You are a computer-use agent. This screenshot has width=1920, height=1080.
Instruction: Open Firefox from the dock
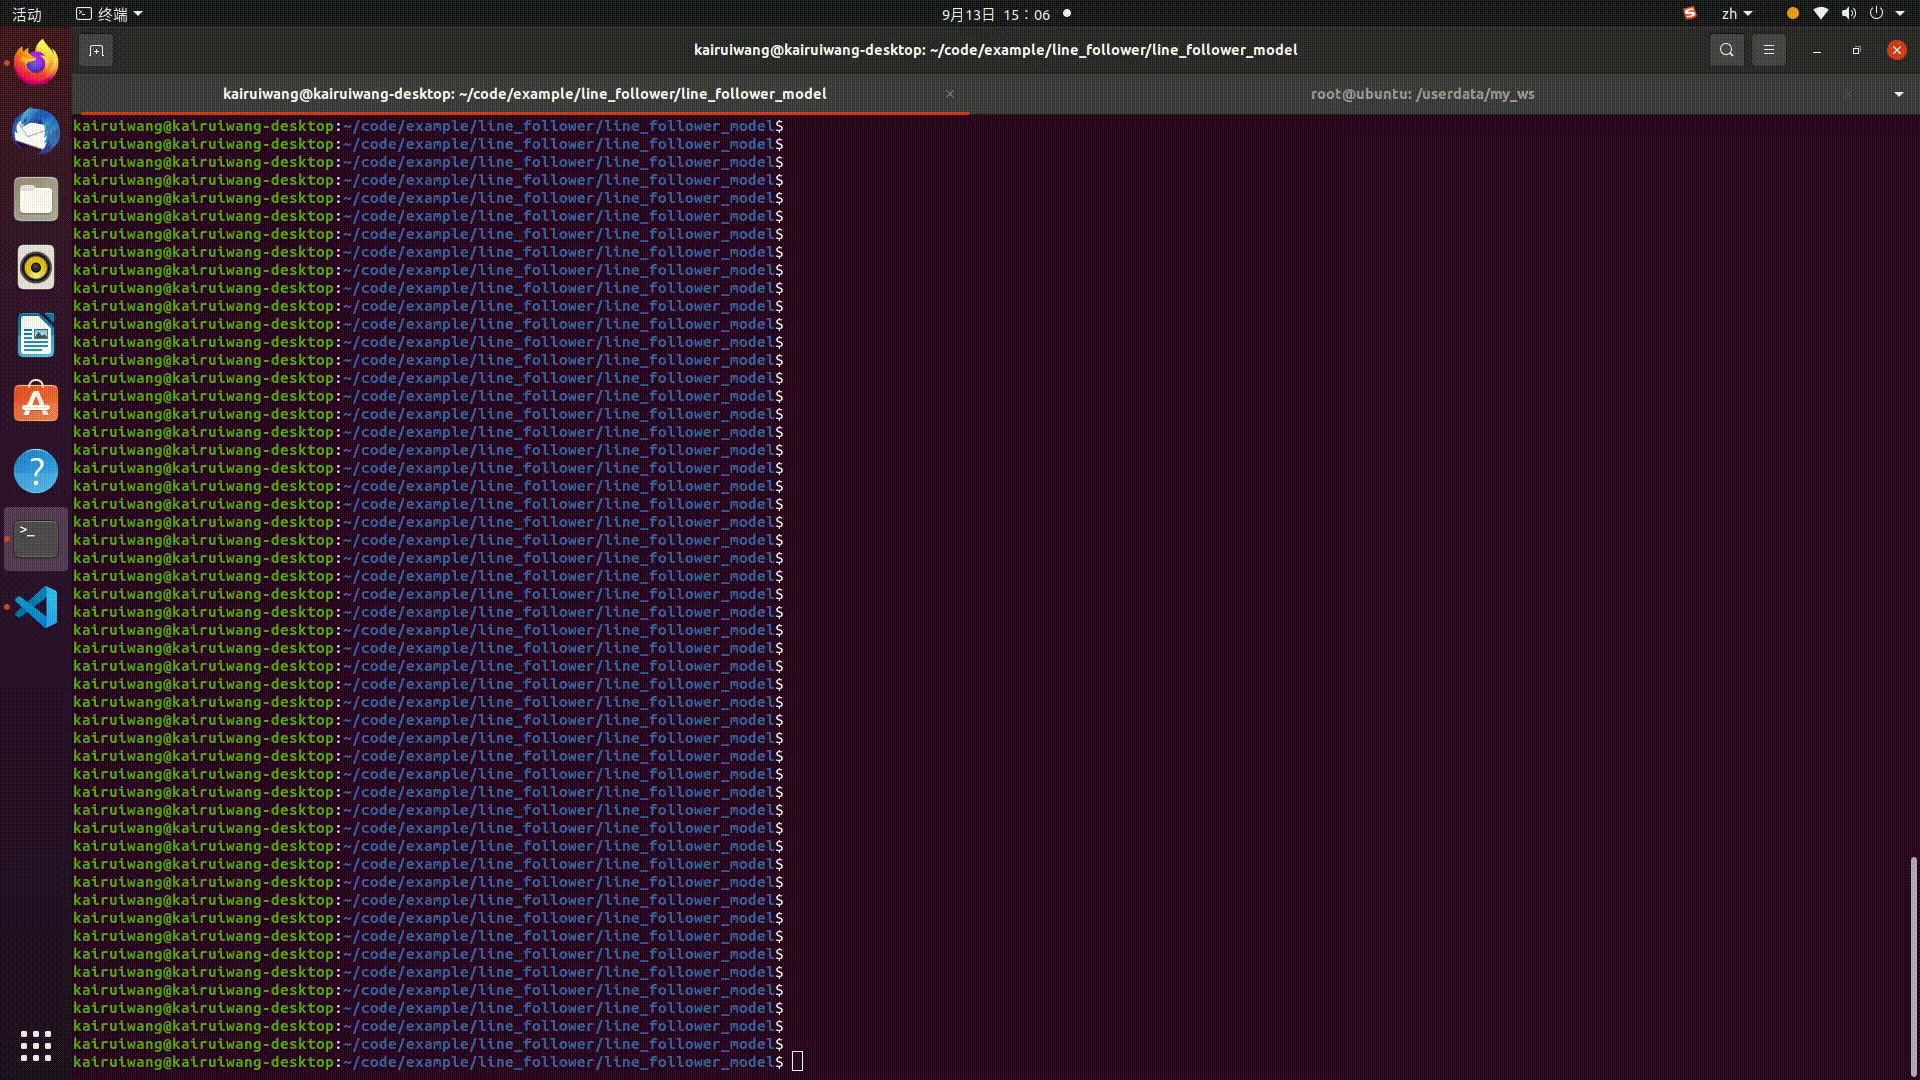[36, 63]
